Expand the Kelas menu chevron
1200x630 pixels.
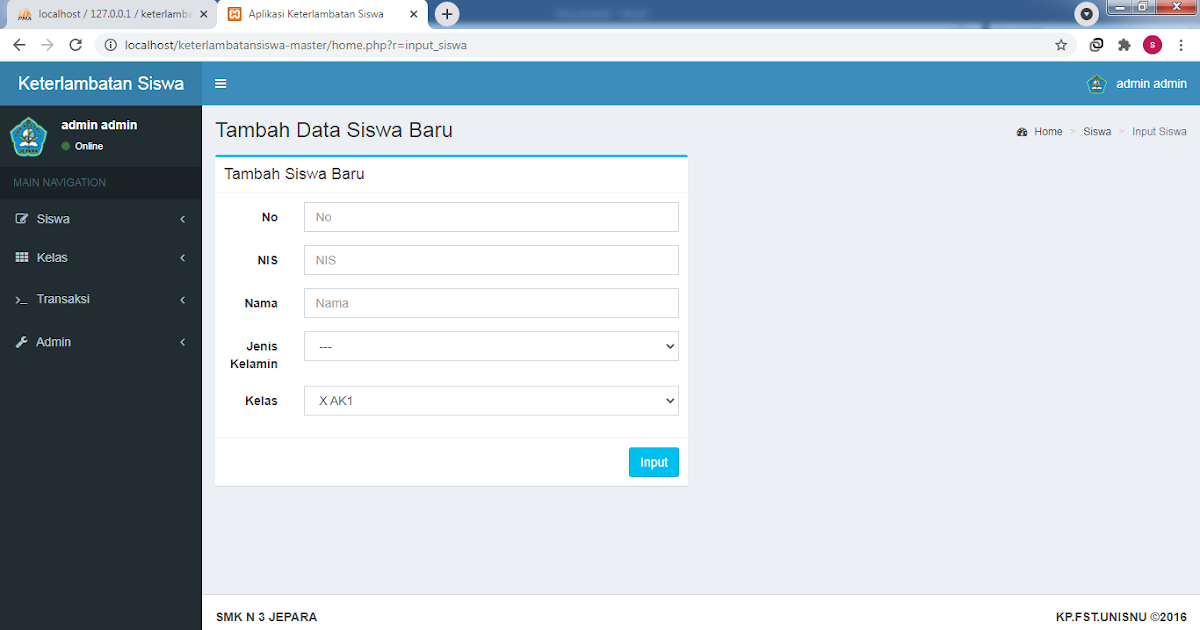(183, 258)
